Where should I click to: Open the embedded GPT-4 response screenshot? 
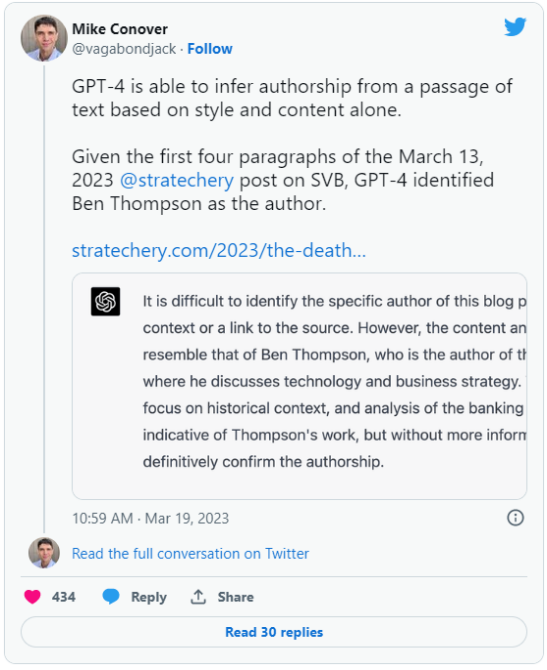pos(299,386)
